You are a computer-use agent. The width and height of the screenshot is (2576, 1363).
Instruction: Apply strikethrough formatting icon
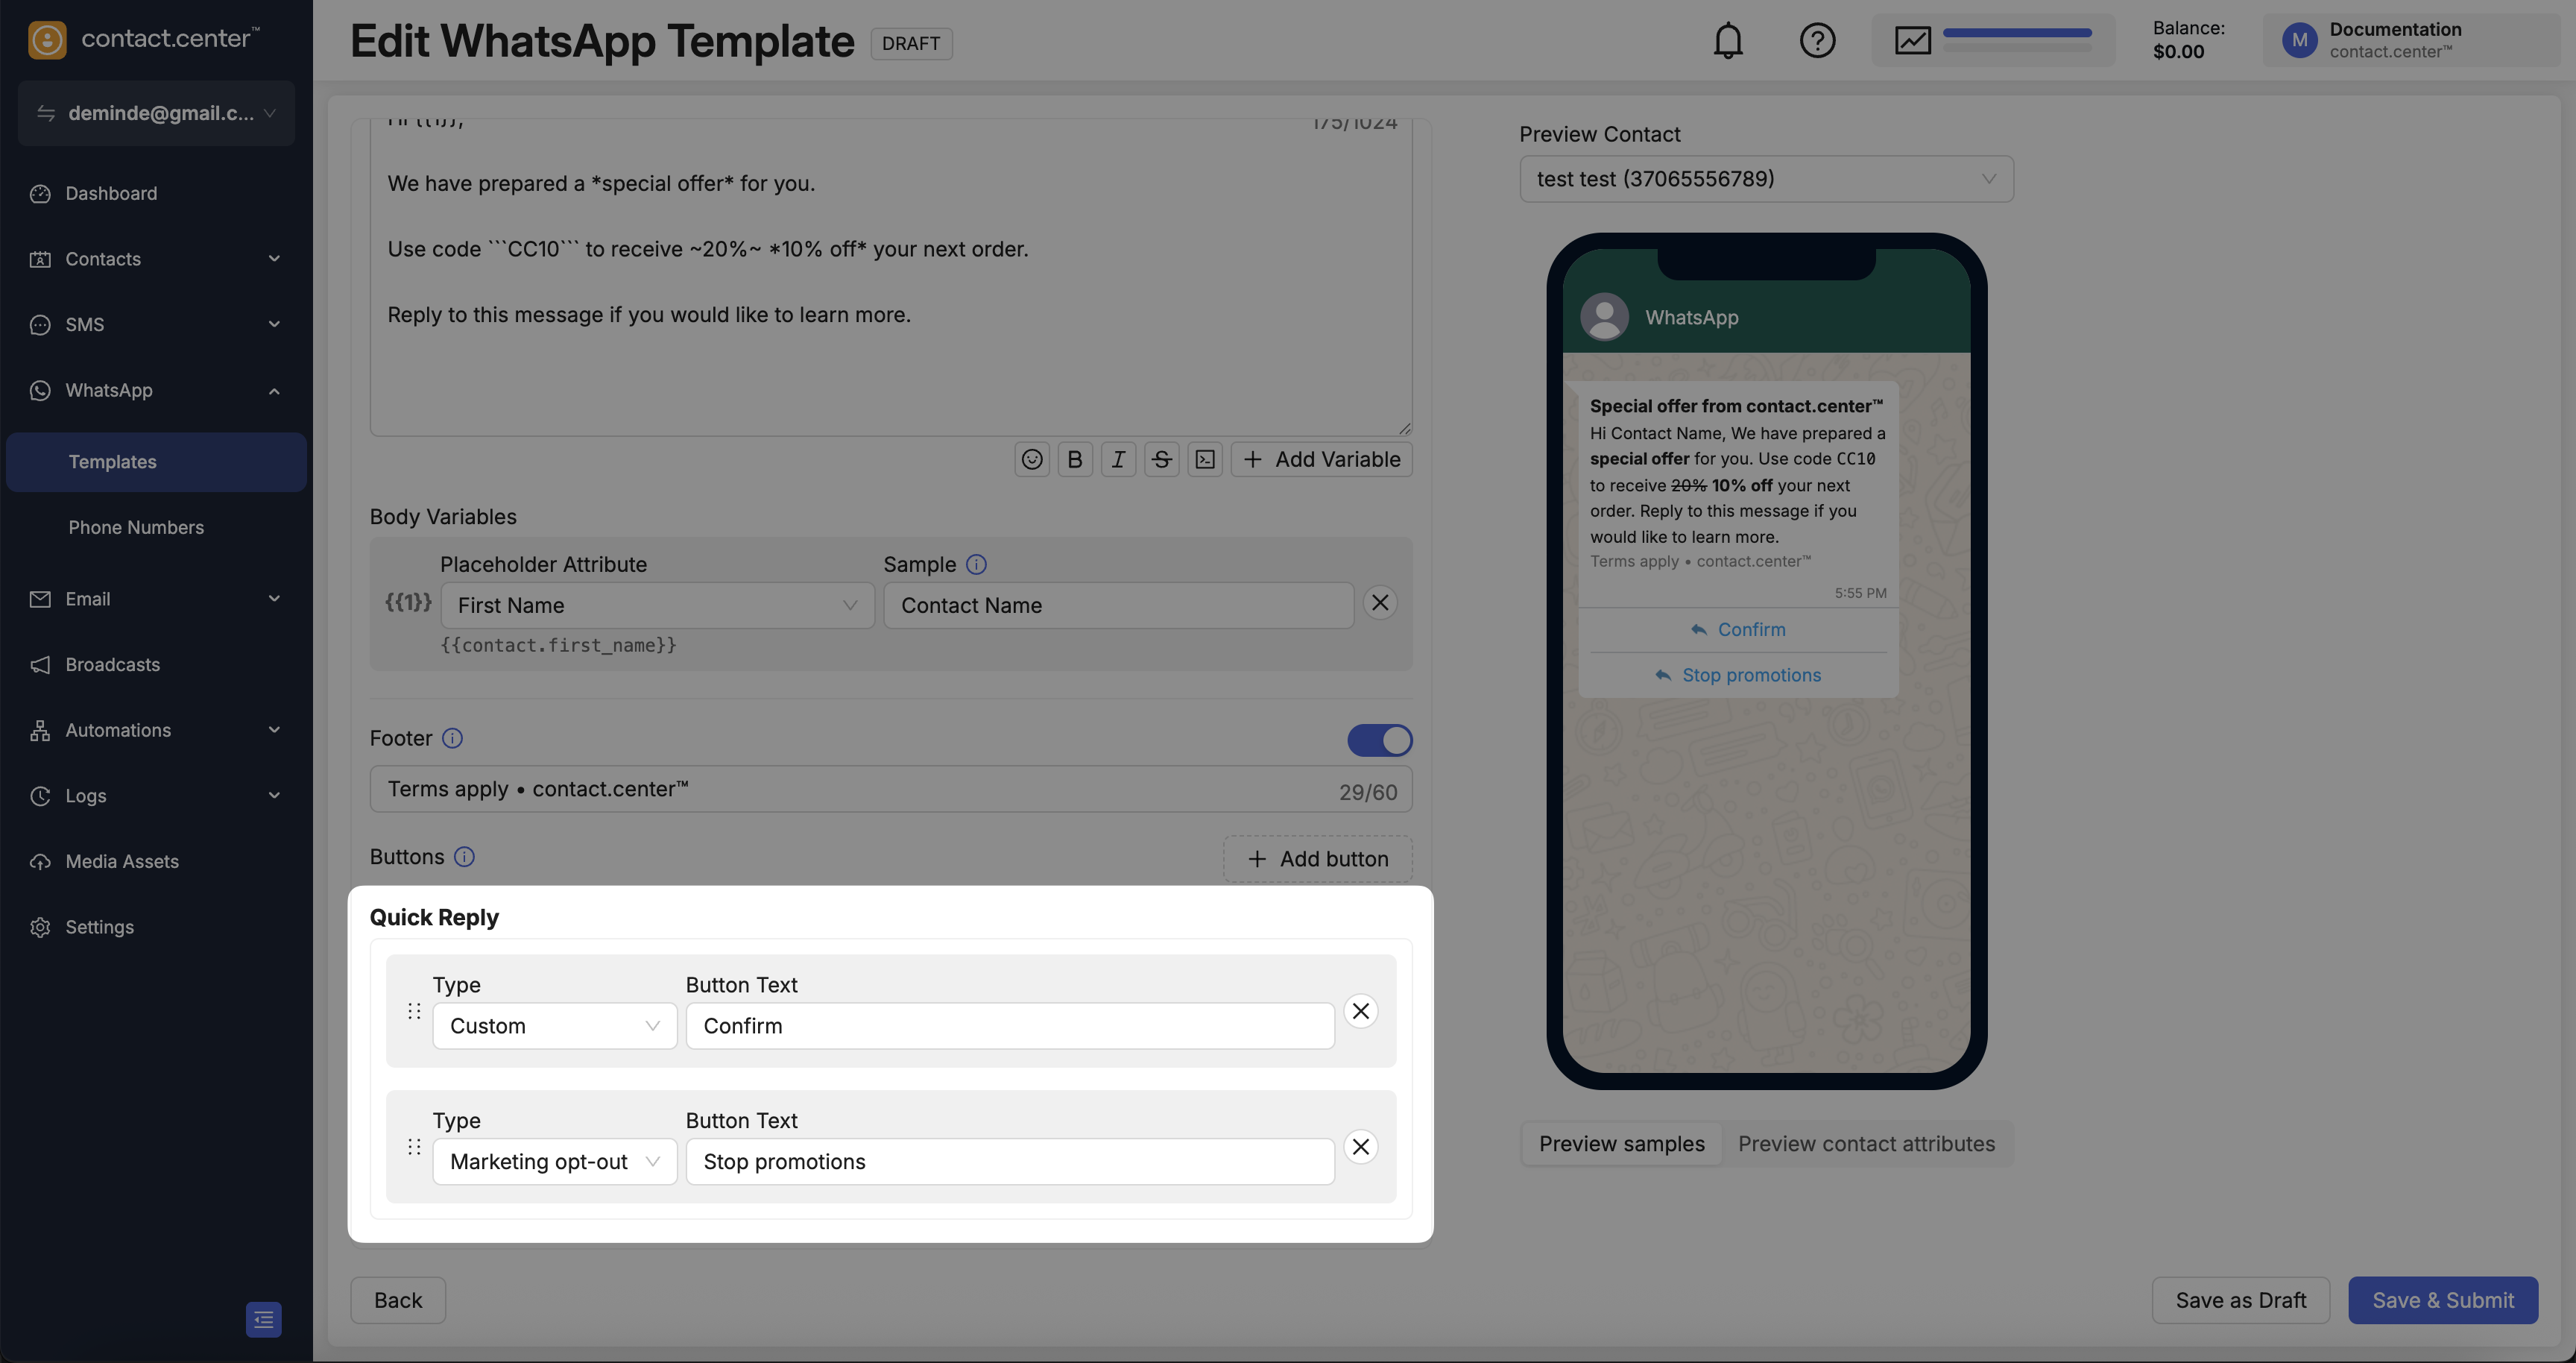[x=1161, y=459]
